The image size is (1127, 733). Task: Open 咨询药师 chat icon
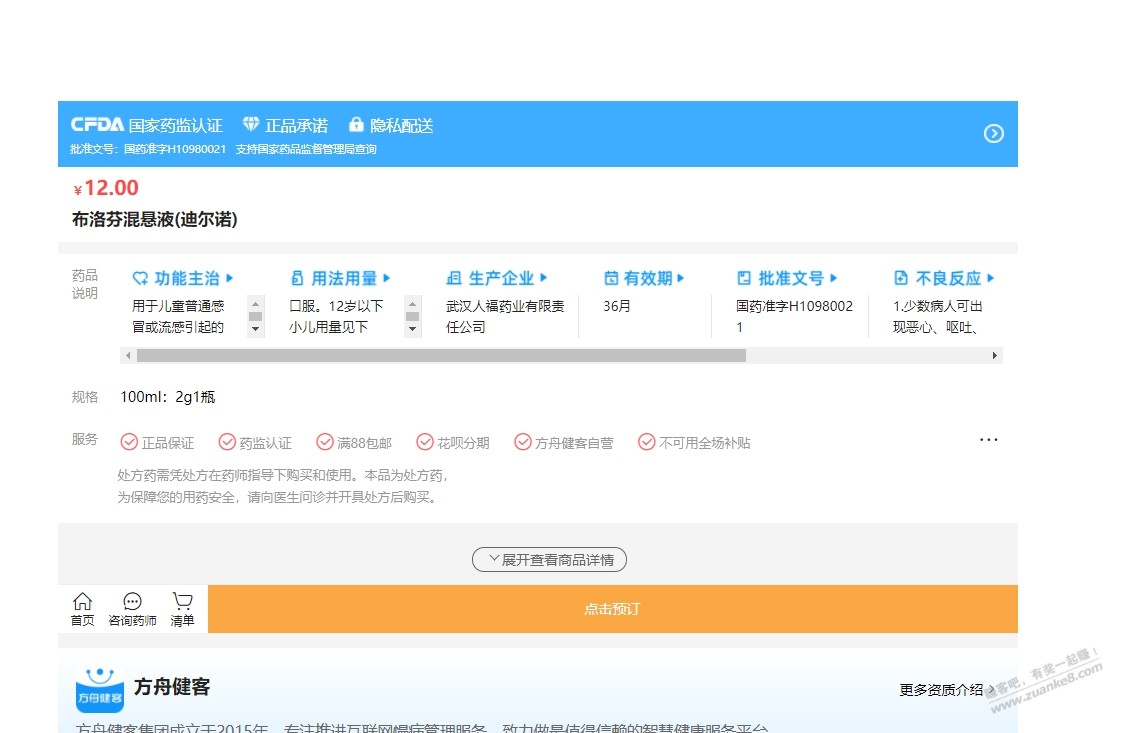(x=132, y=601)
